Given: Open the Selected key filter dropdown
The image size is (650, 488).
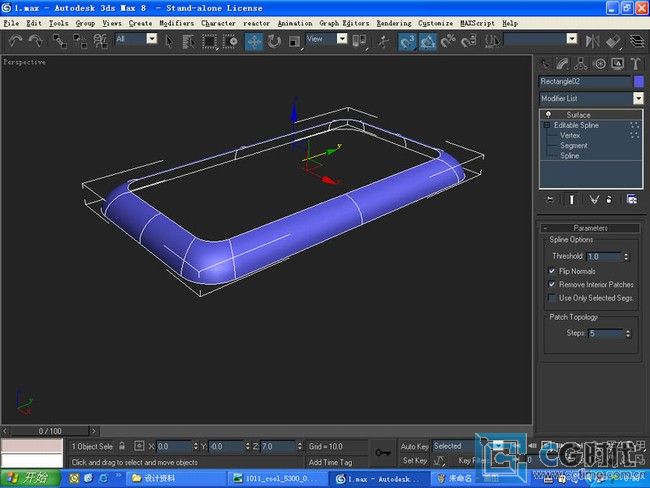Looking at the screenshot, I should pos(498,446).
